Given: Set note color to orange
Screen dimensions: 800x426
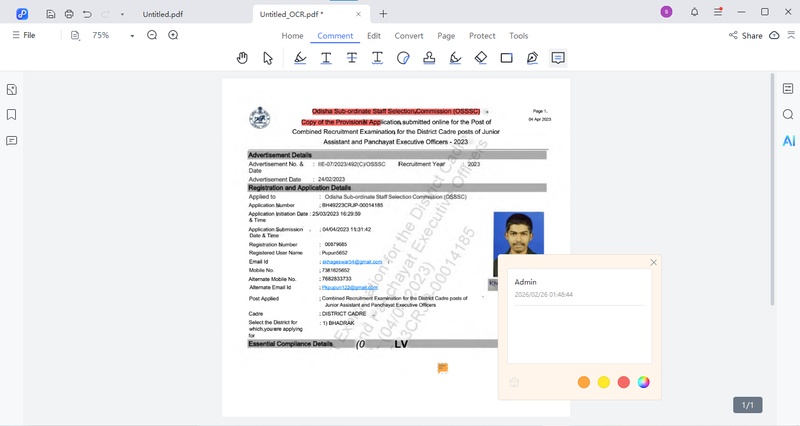Looking at the screenshot, I should tap(584, 382).
